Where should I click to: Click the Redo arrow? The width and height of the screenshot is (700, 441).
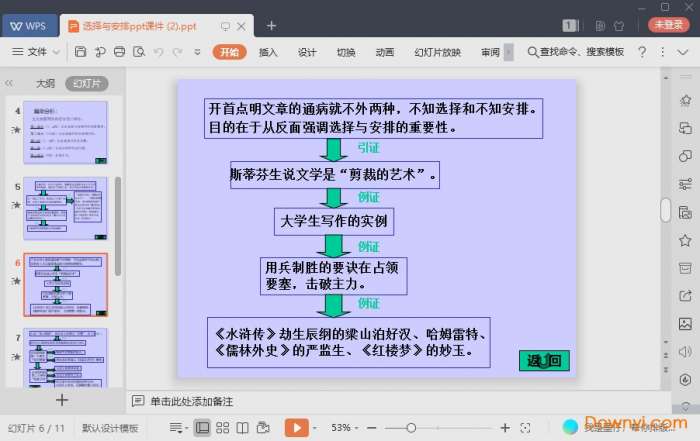[178, 52]
